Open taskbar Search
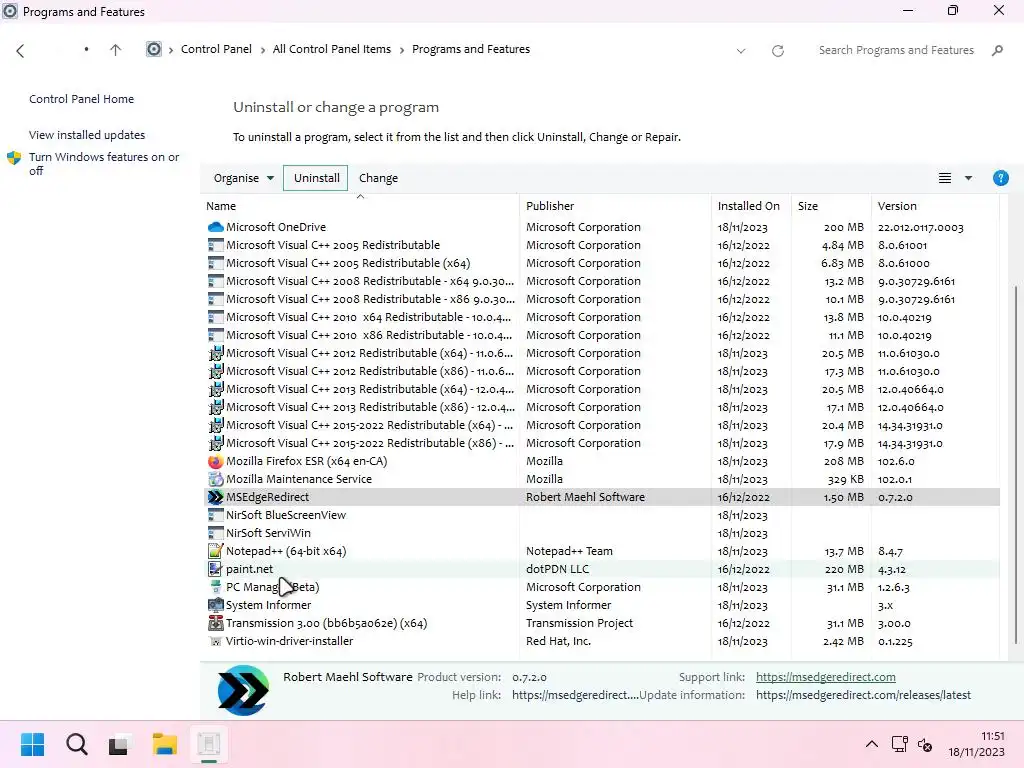1024x768 pixels. (x=76, y=744)
